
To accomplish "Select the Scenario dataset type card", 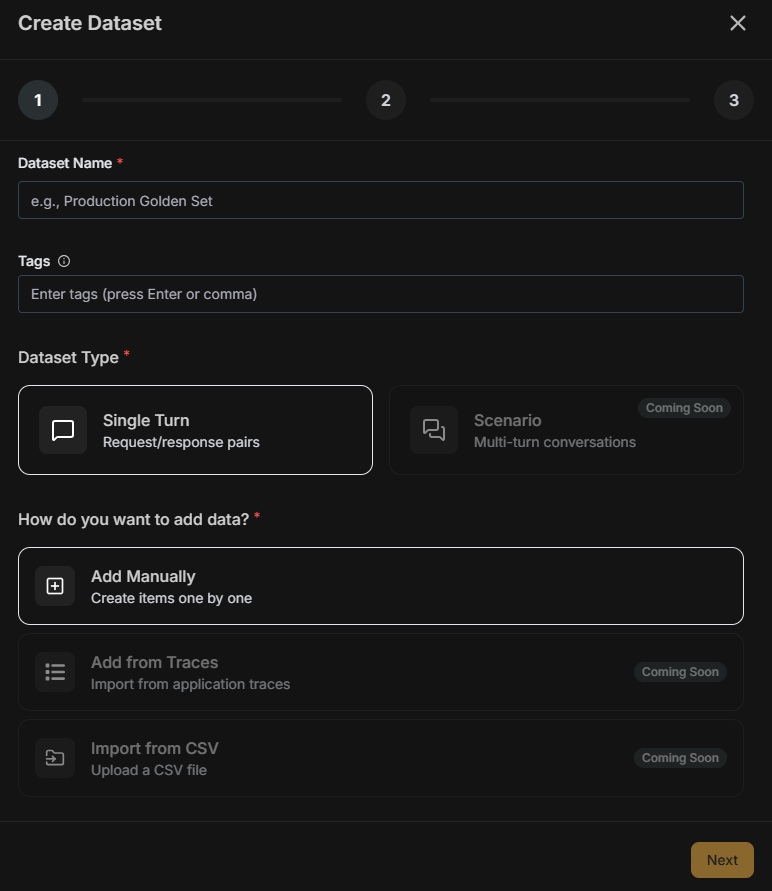I will click(566, 429).
